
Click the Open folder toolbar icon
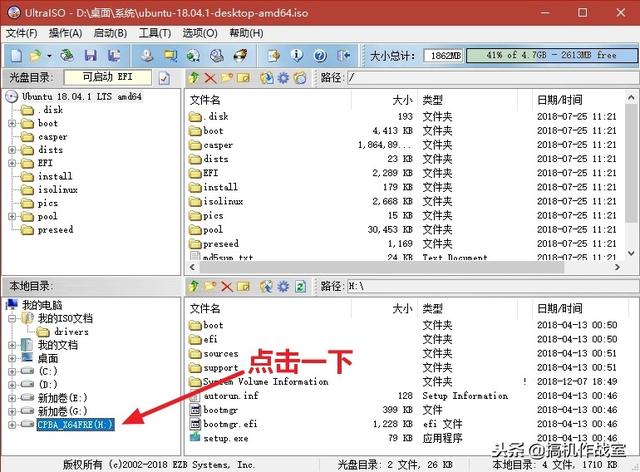pyautogui.click(x=36, y=55)
